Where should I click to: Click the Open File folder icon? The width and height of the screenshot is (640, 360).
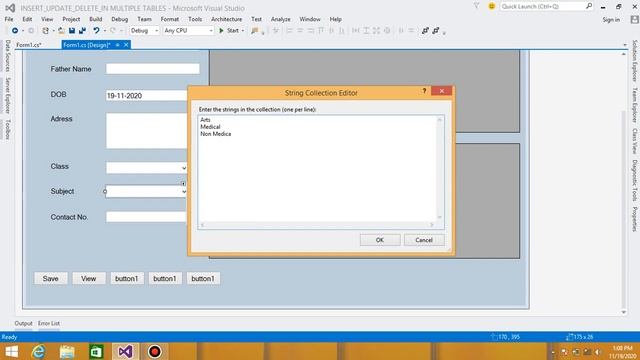click(61, 31)
